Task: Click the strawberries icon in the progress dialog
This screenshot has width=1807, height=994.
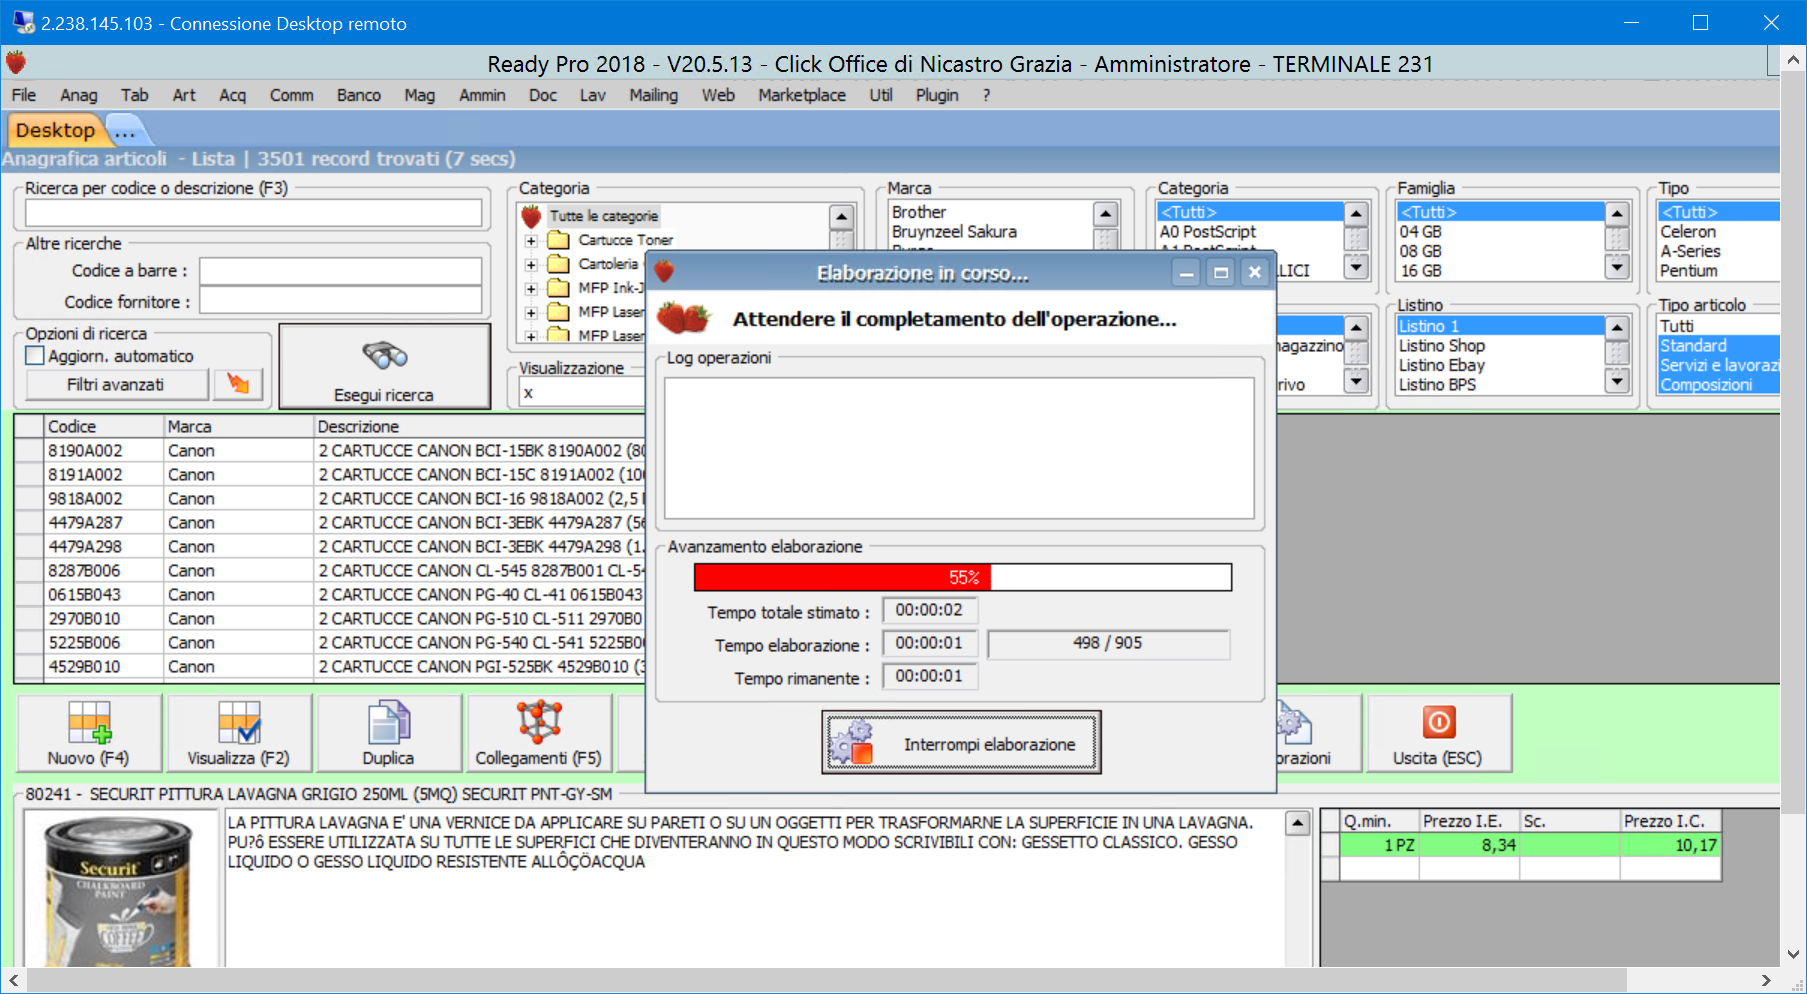Action: tap(683, 318)
